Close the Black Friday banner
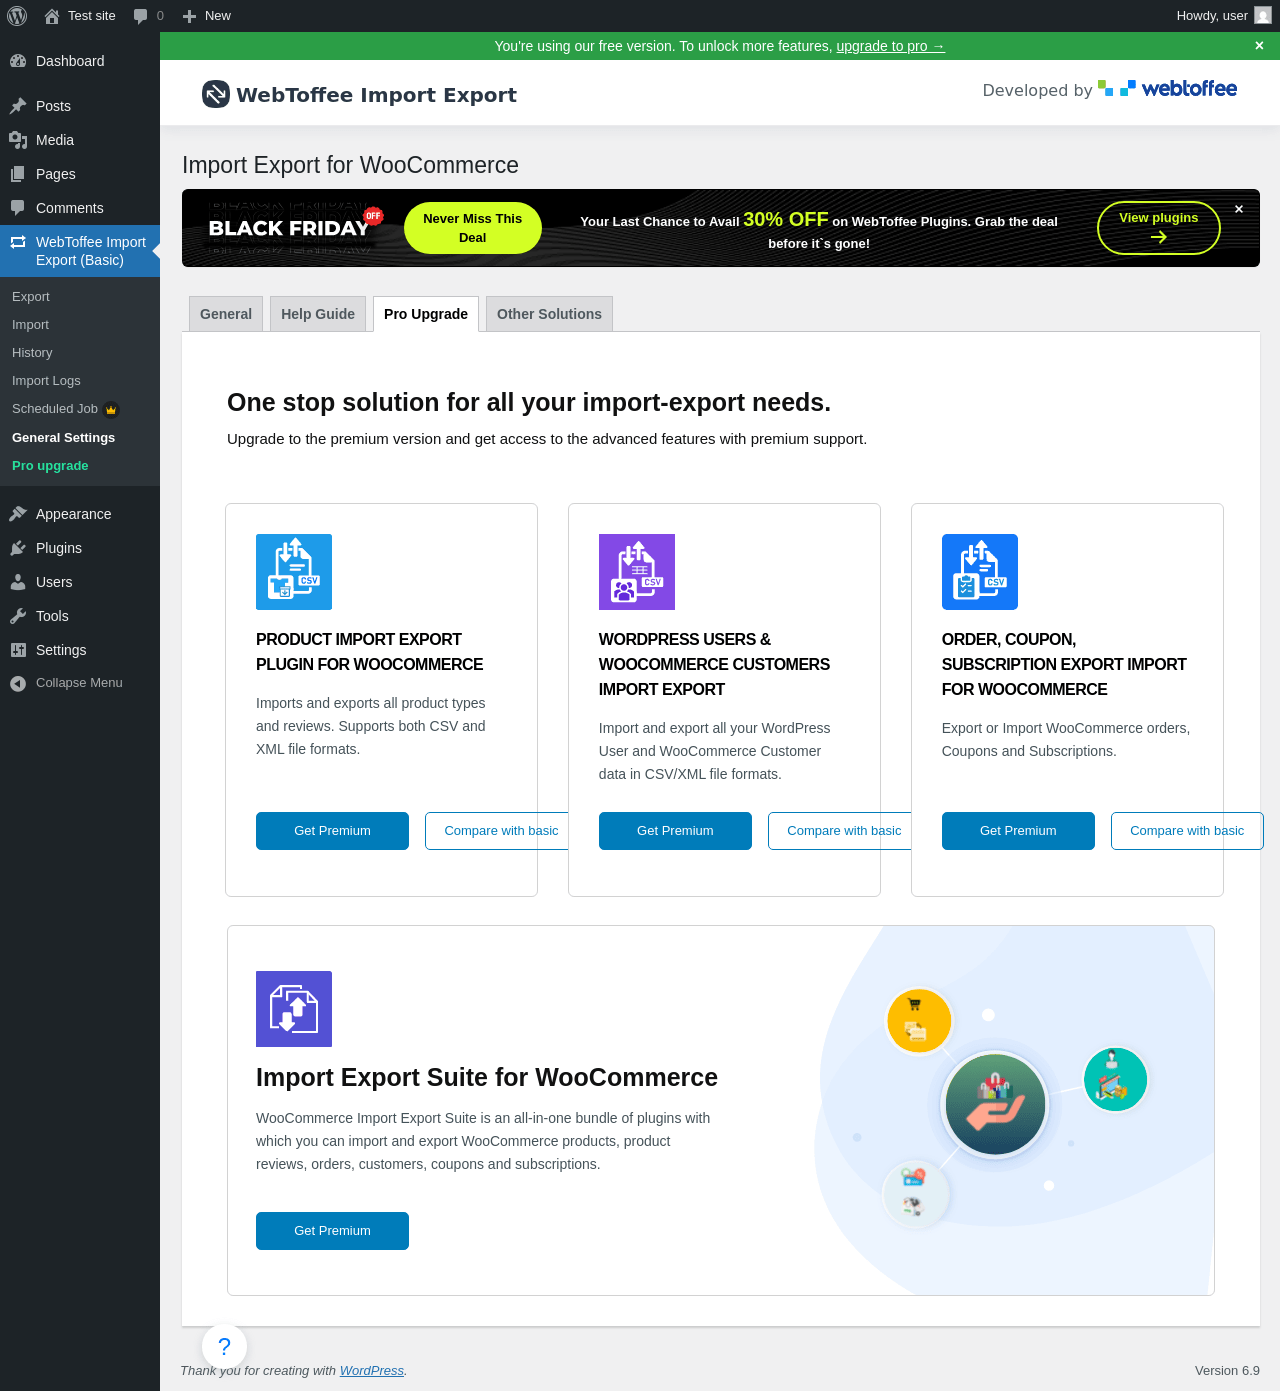1280x1391 pixels. tap(1239, 209)
